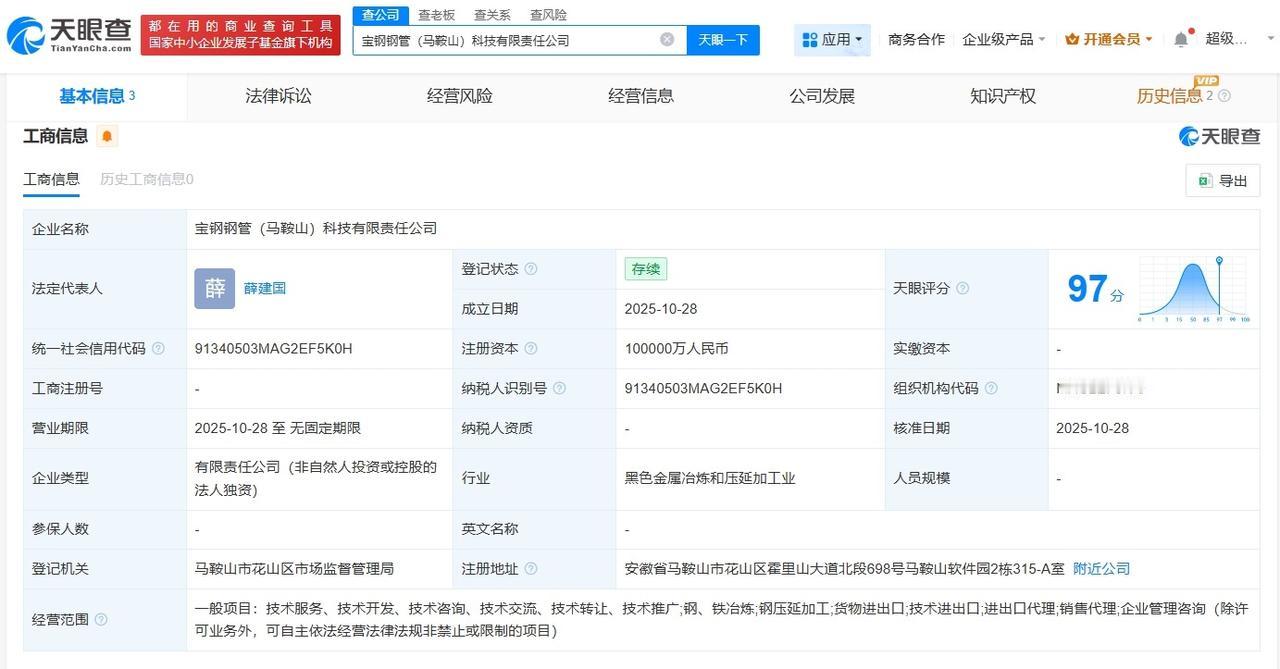Switch to the 公司发展 tab
The width and height of the screenshot is (1280, 669).
(822, 96)
